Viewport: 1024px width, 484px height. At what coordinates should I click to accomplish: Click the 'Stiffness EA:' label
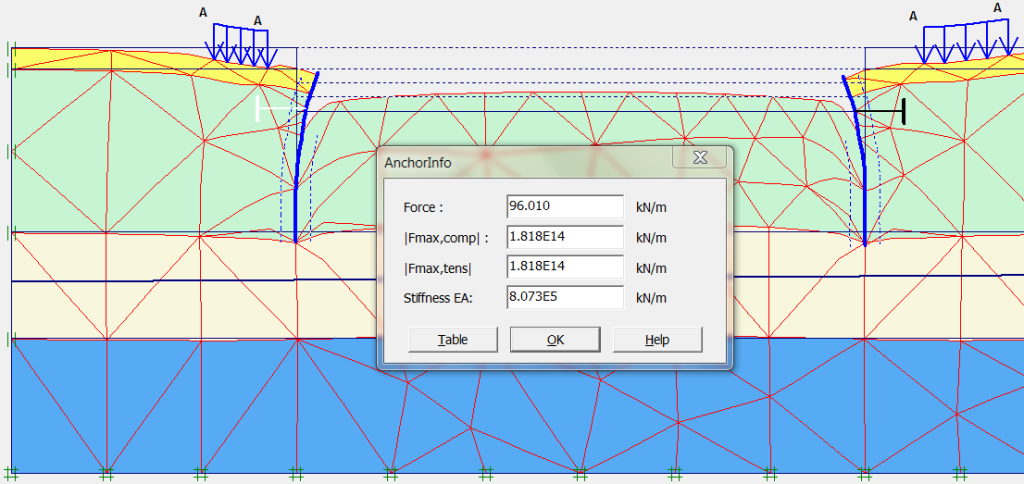438,298
